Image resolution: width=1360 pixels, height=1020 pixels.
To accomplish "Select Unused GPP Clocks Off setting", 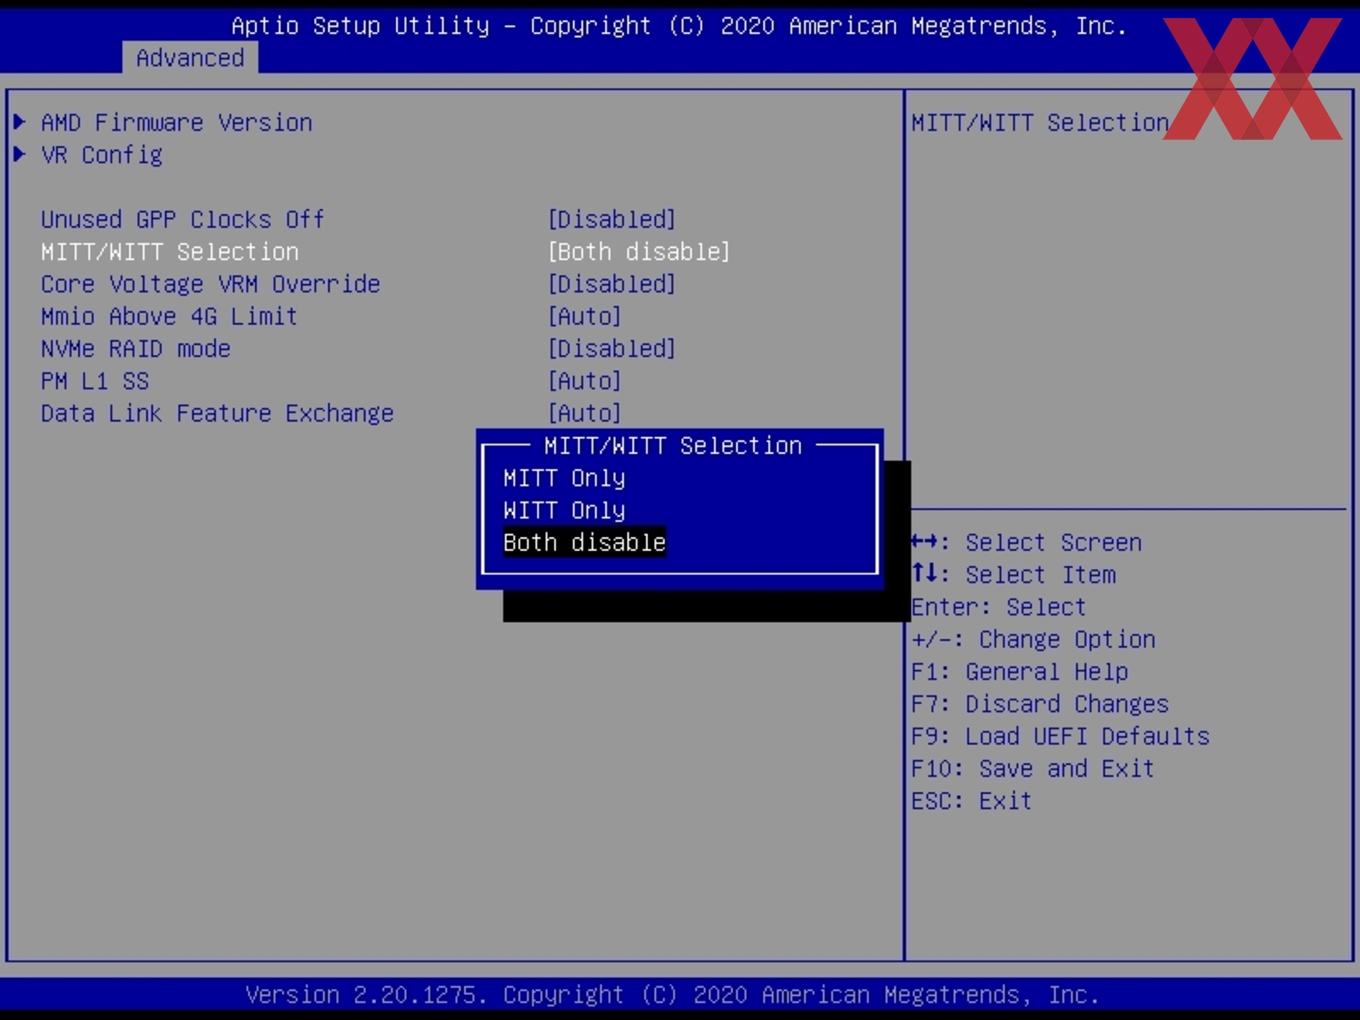I will coord(183,219).
